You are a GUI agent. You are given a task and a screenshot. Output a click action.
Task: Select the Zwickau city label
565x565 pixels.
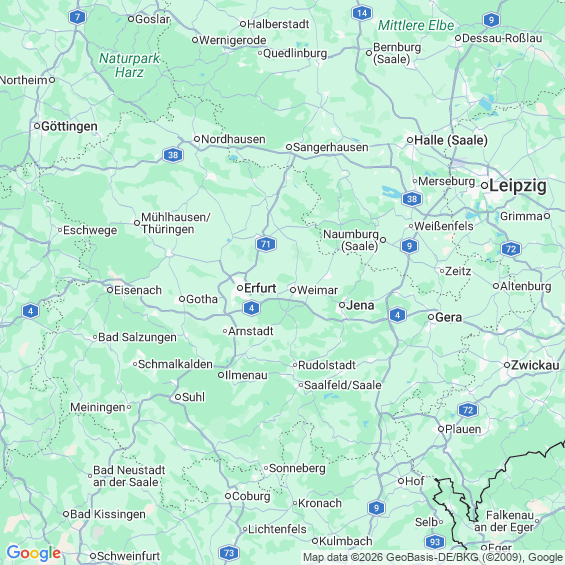535,365
